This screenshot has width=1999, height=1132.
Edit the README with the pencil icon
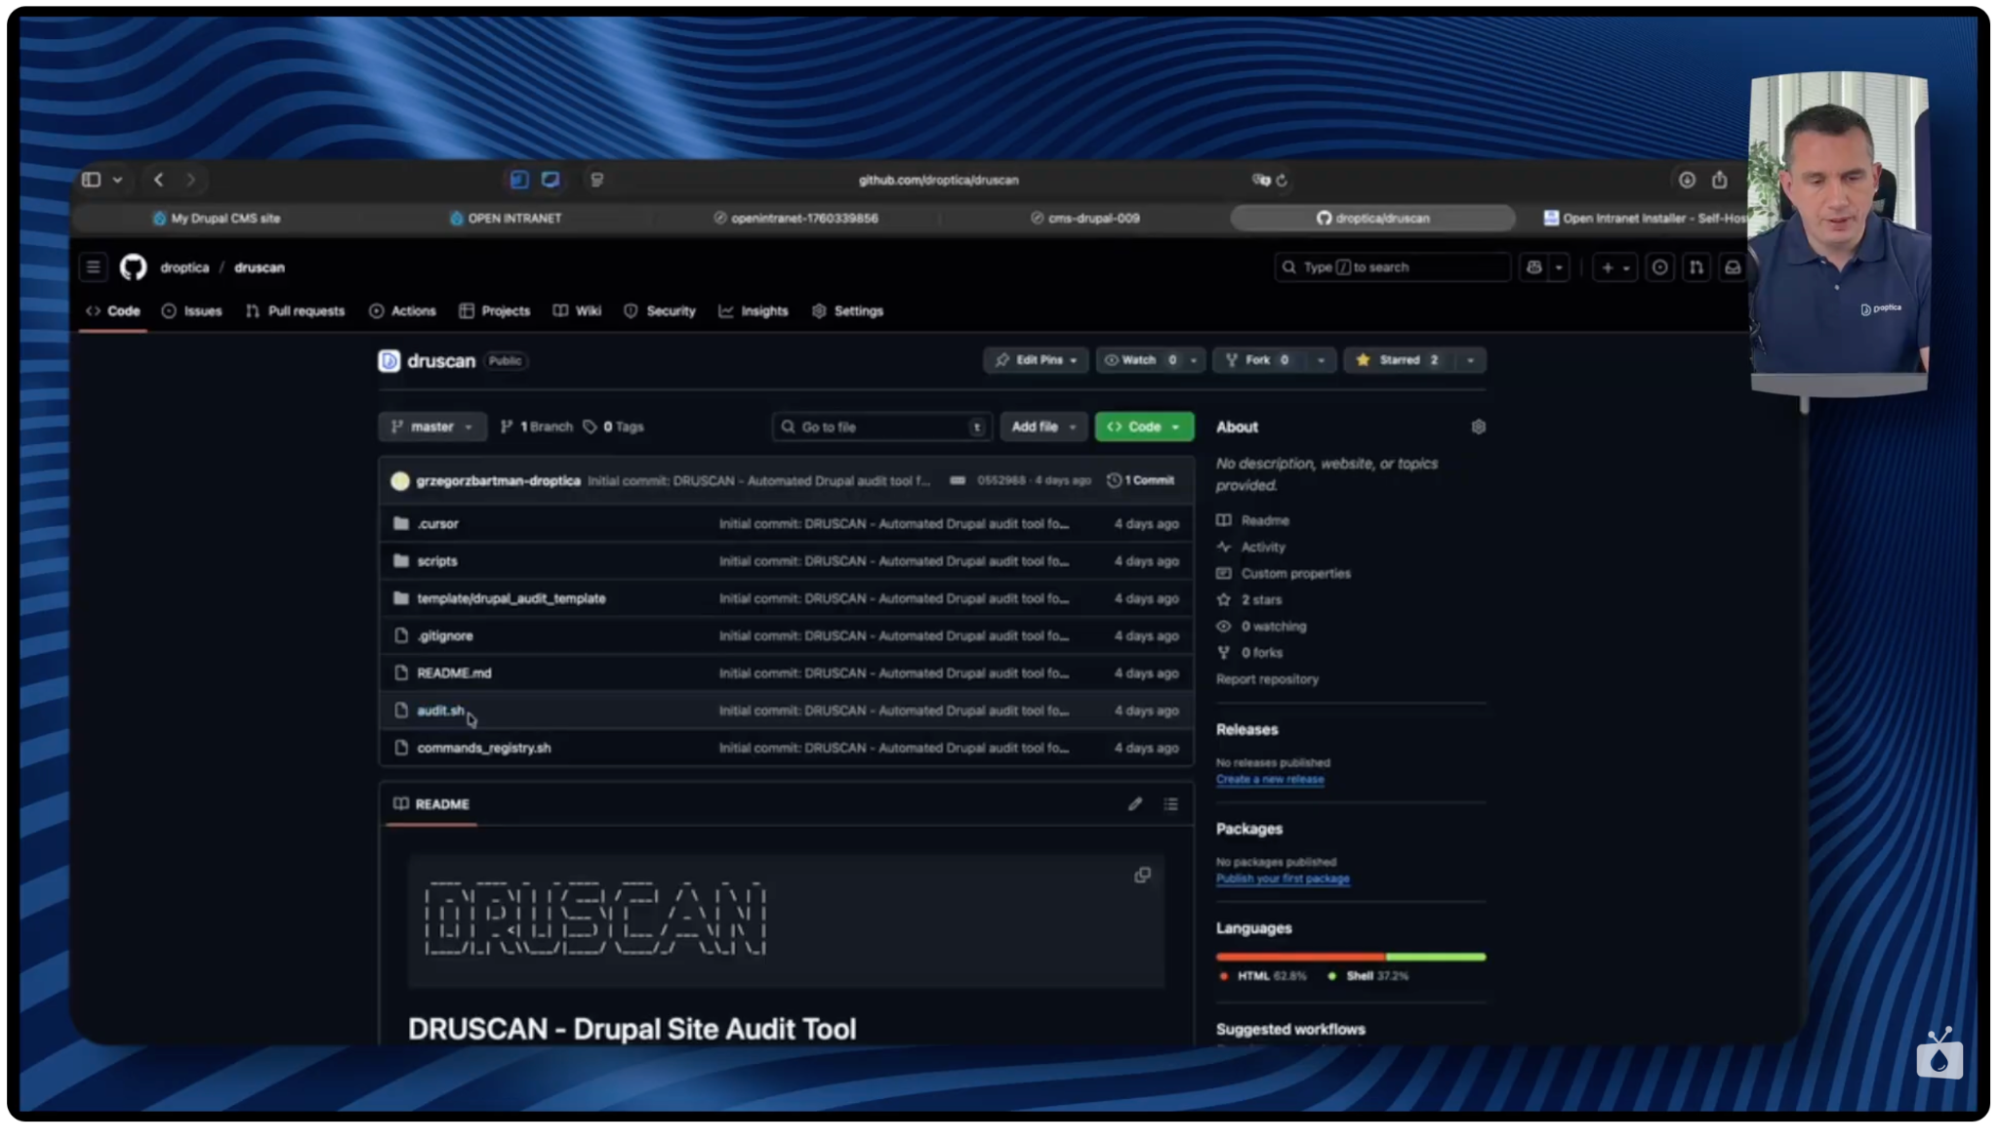[1135, 803]
